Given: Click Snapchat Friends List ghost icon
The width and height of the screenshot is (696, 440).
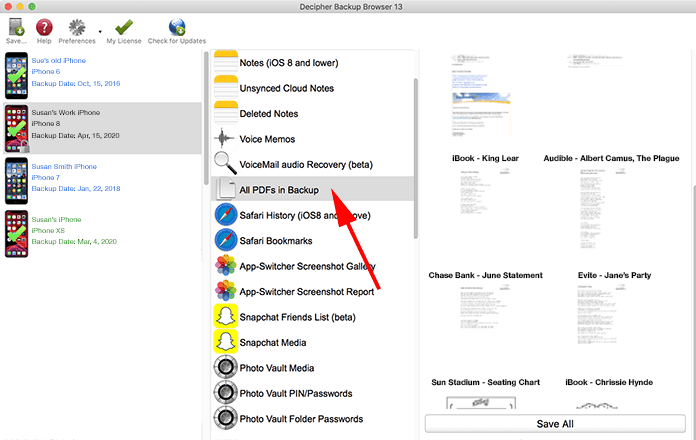Looking at the screenshot, I should [225, 316].
